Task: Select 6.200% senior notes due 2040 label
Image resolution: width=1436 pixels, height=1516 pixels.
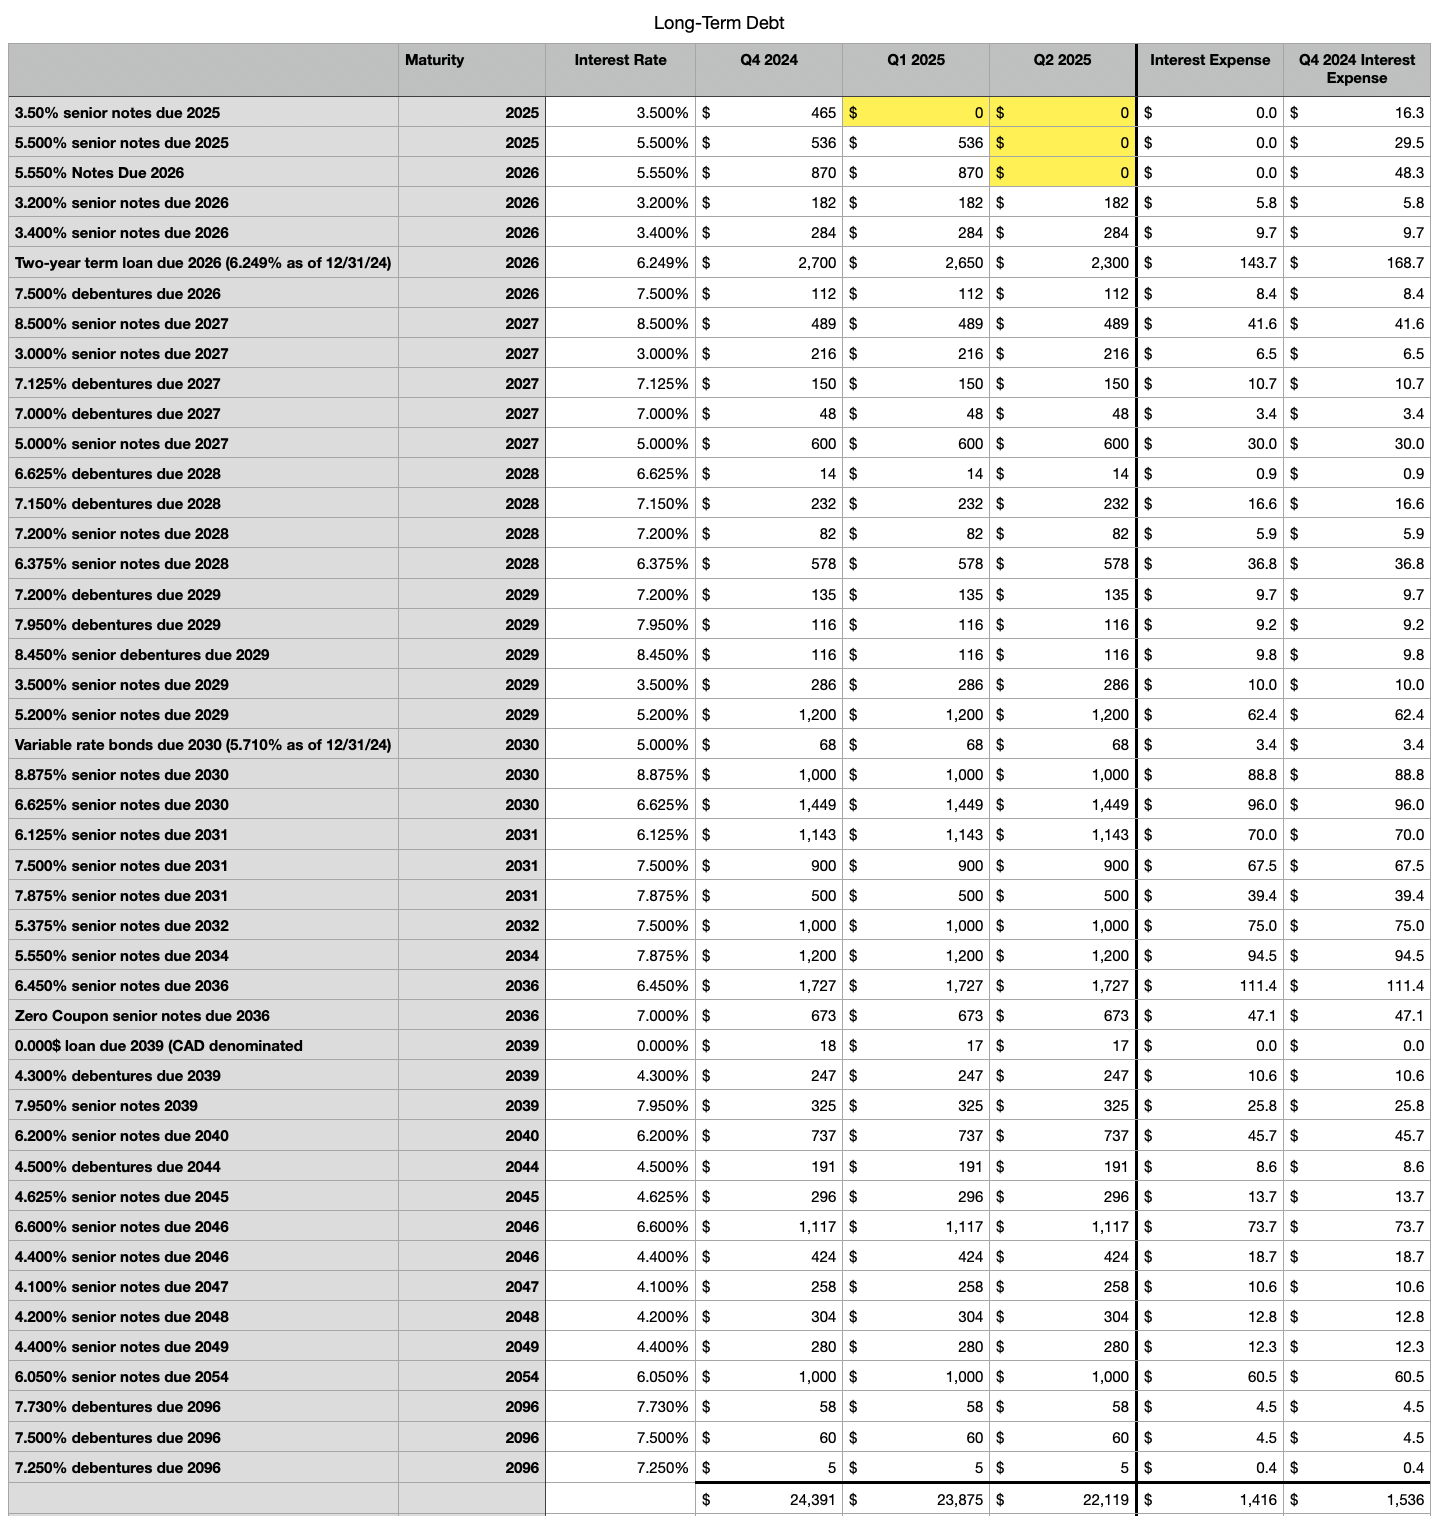Action: click(x=121, y=1136)
